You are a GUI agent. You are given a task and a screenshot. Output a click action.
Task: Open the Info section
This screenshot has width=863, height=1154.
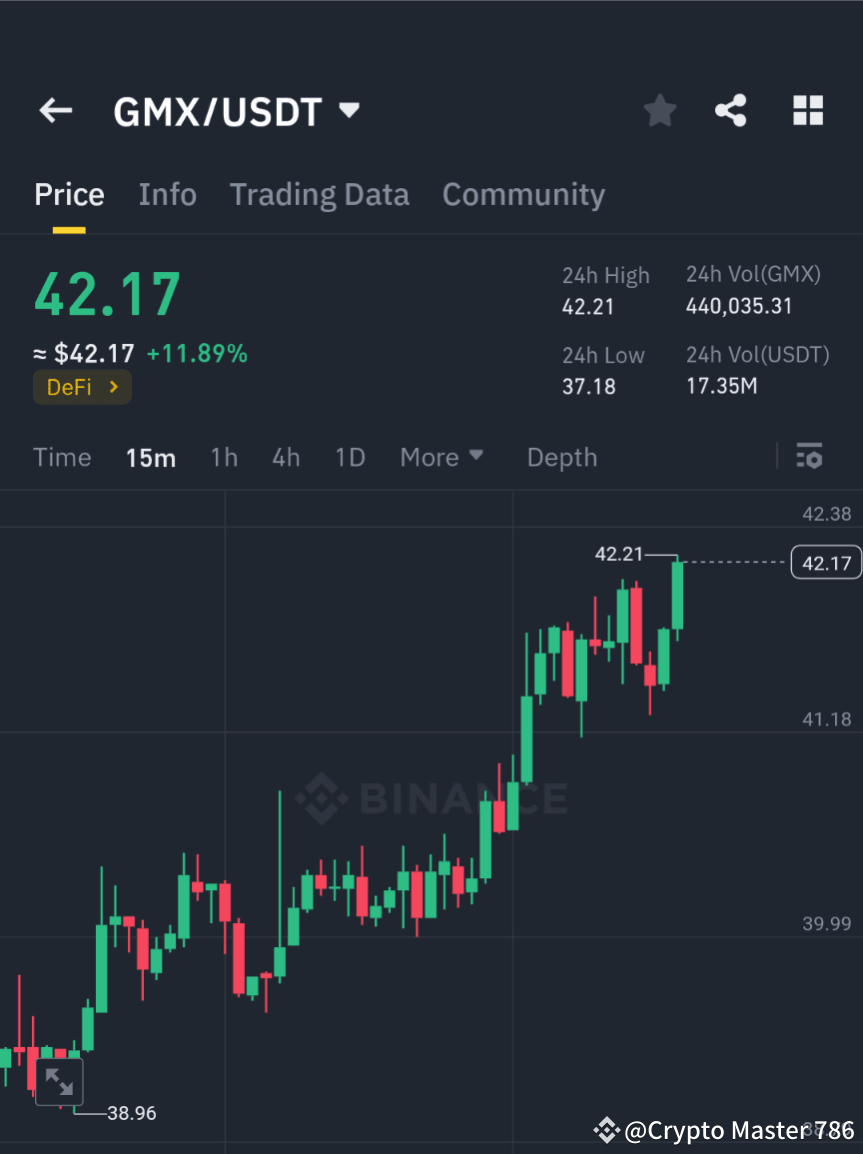[x=167, y=194]
